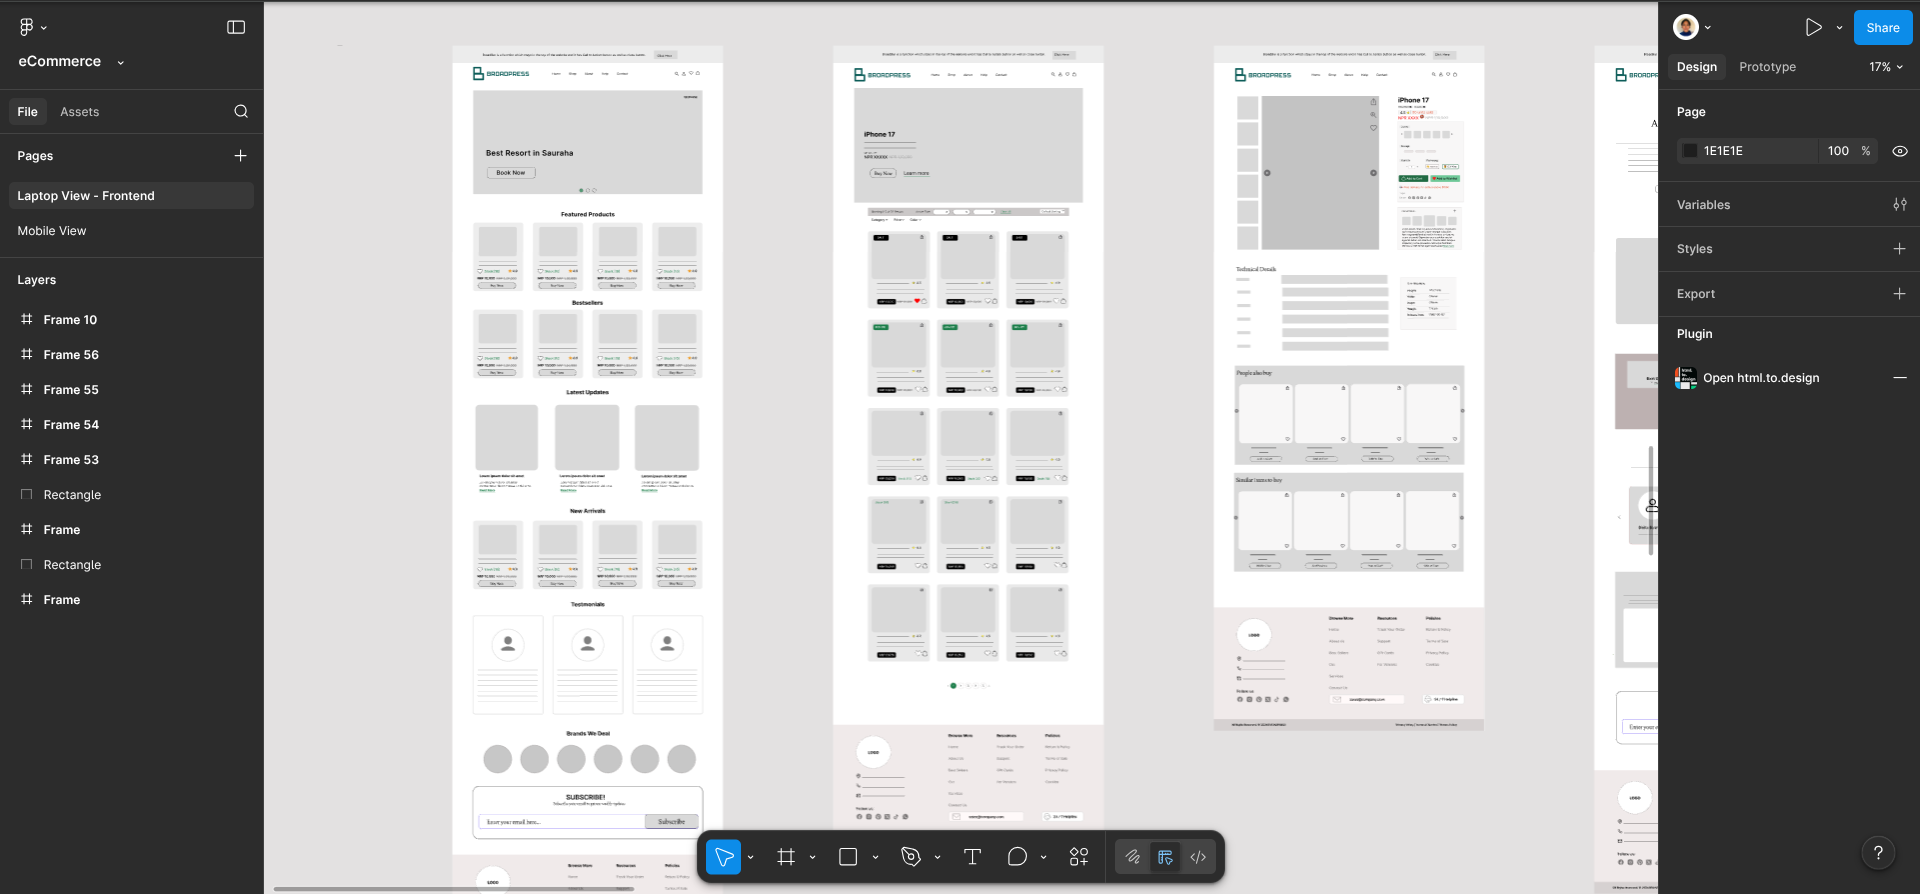Click the page background color swatch
The width and height of the screenshot is (1920, 894).
[x=1691, y=151]
